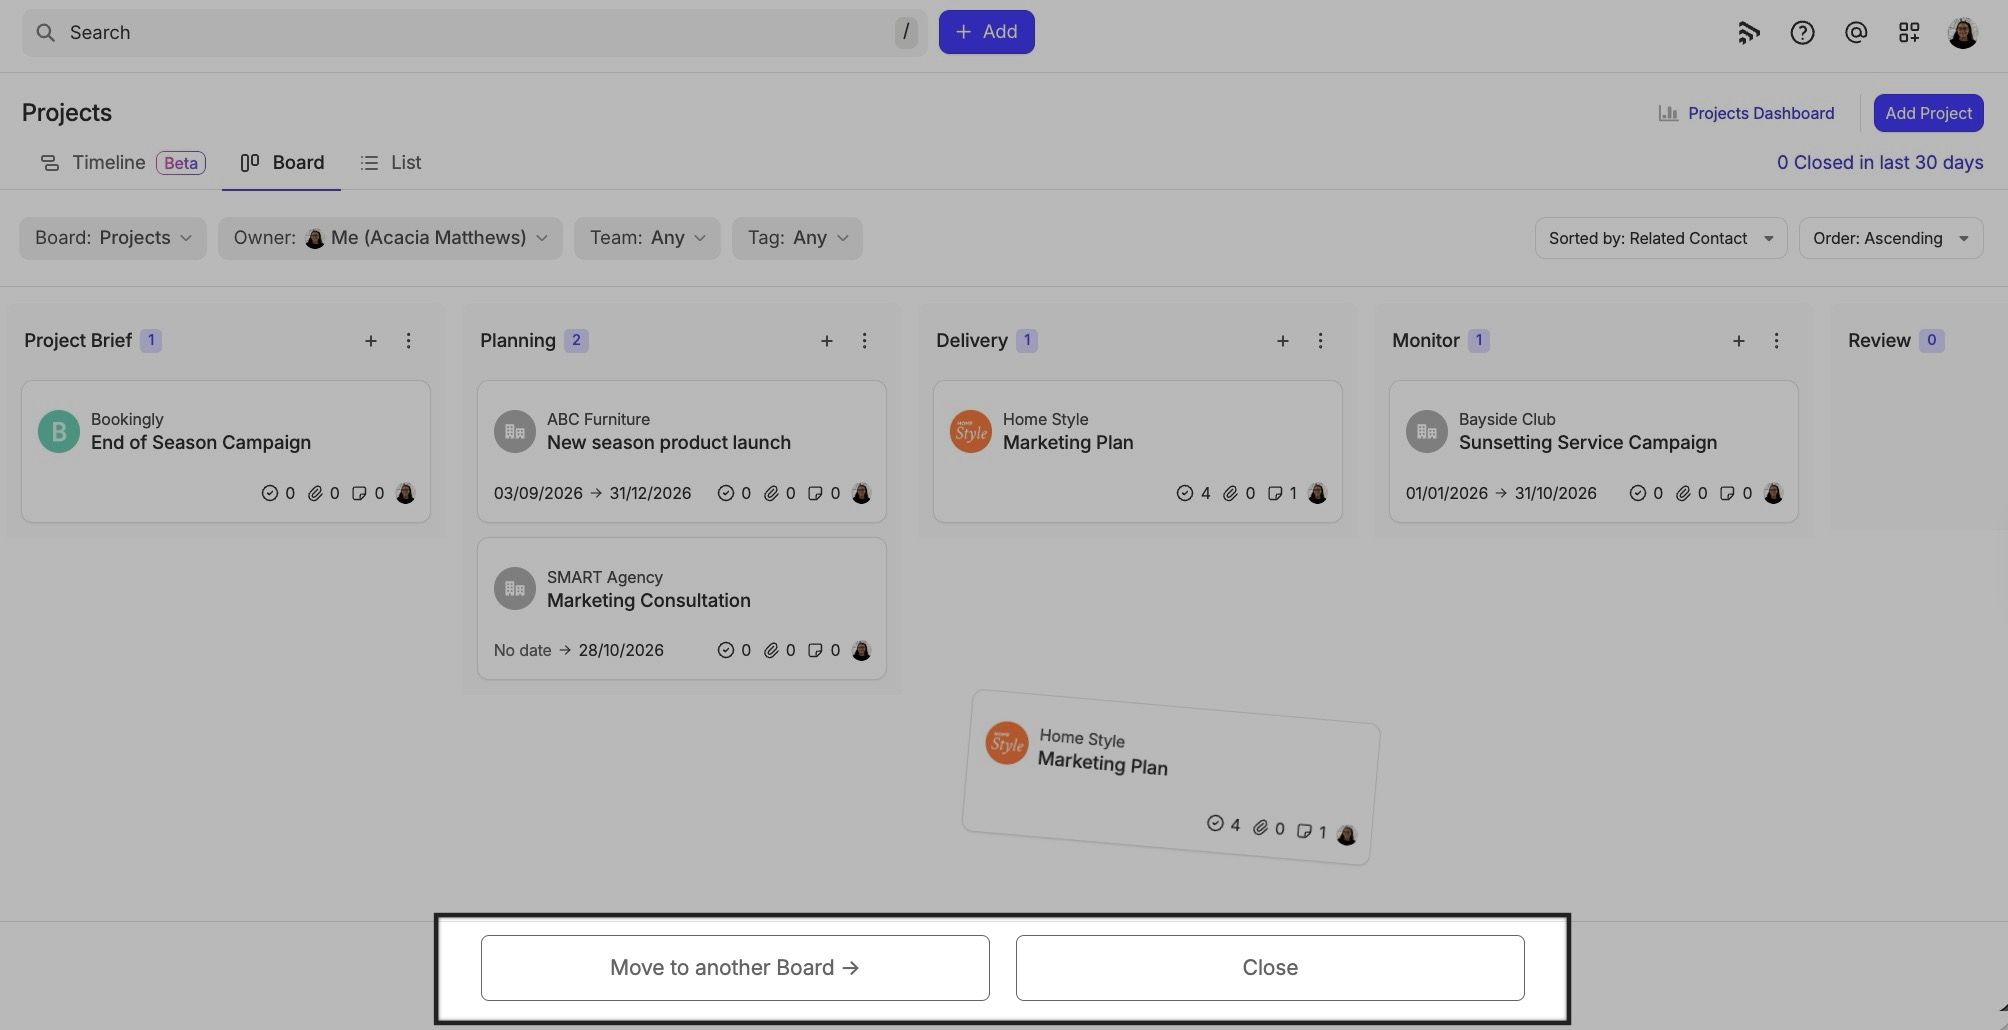Select the Board tab

coord(282,163)
